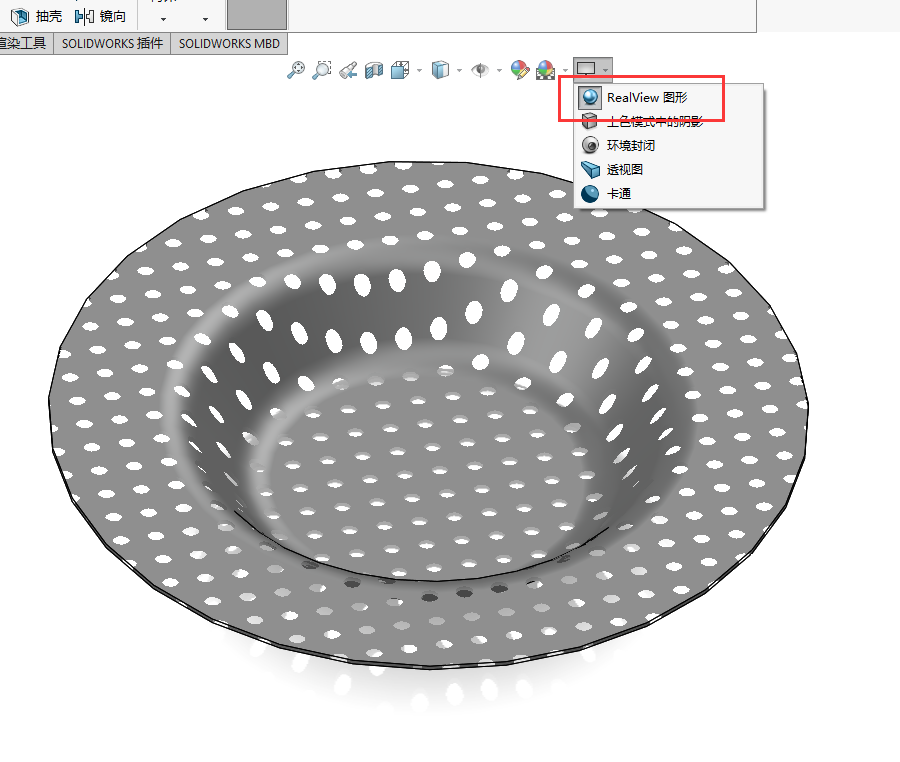Toggle shadows in shaded mode (上色模式中的阴影)
900x762 pixels.
click(669, 122)
